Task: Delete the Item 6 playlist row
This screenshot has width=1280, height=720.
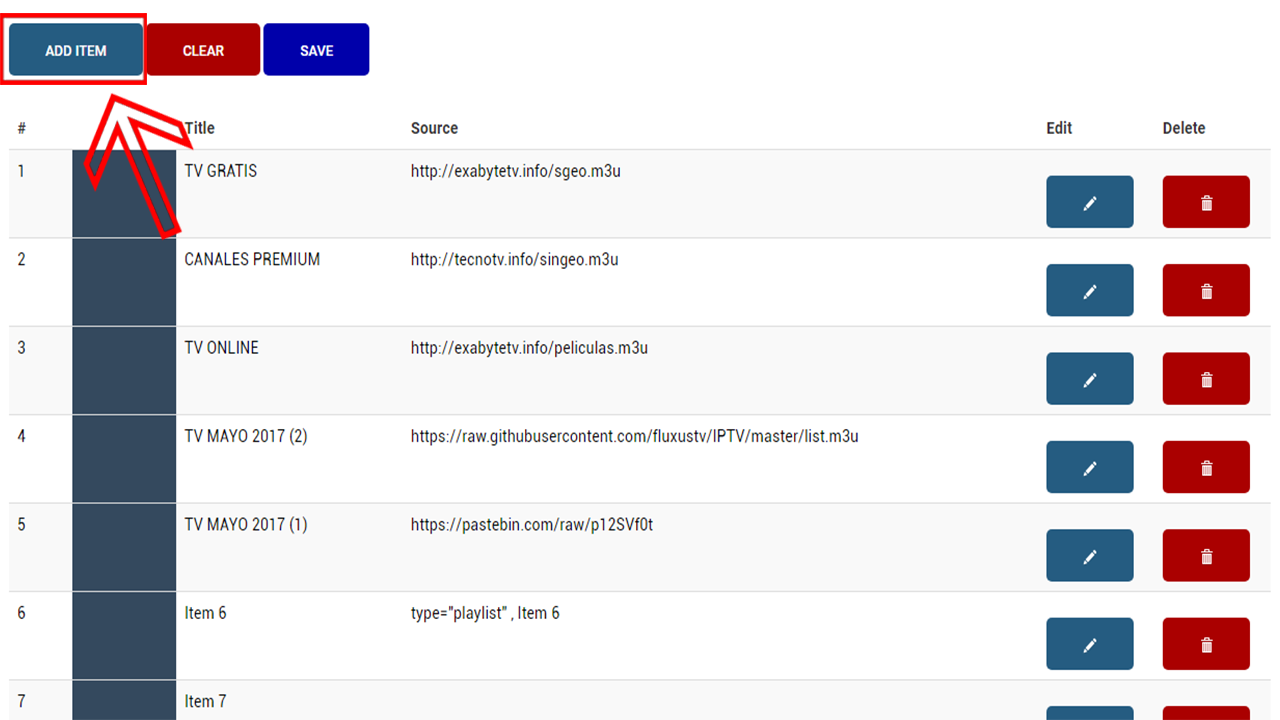Action: pyautogui.click(x=1206, y=644)
